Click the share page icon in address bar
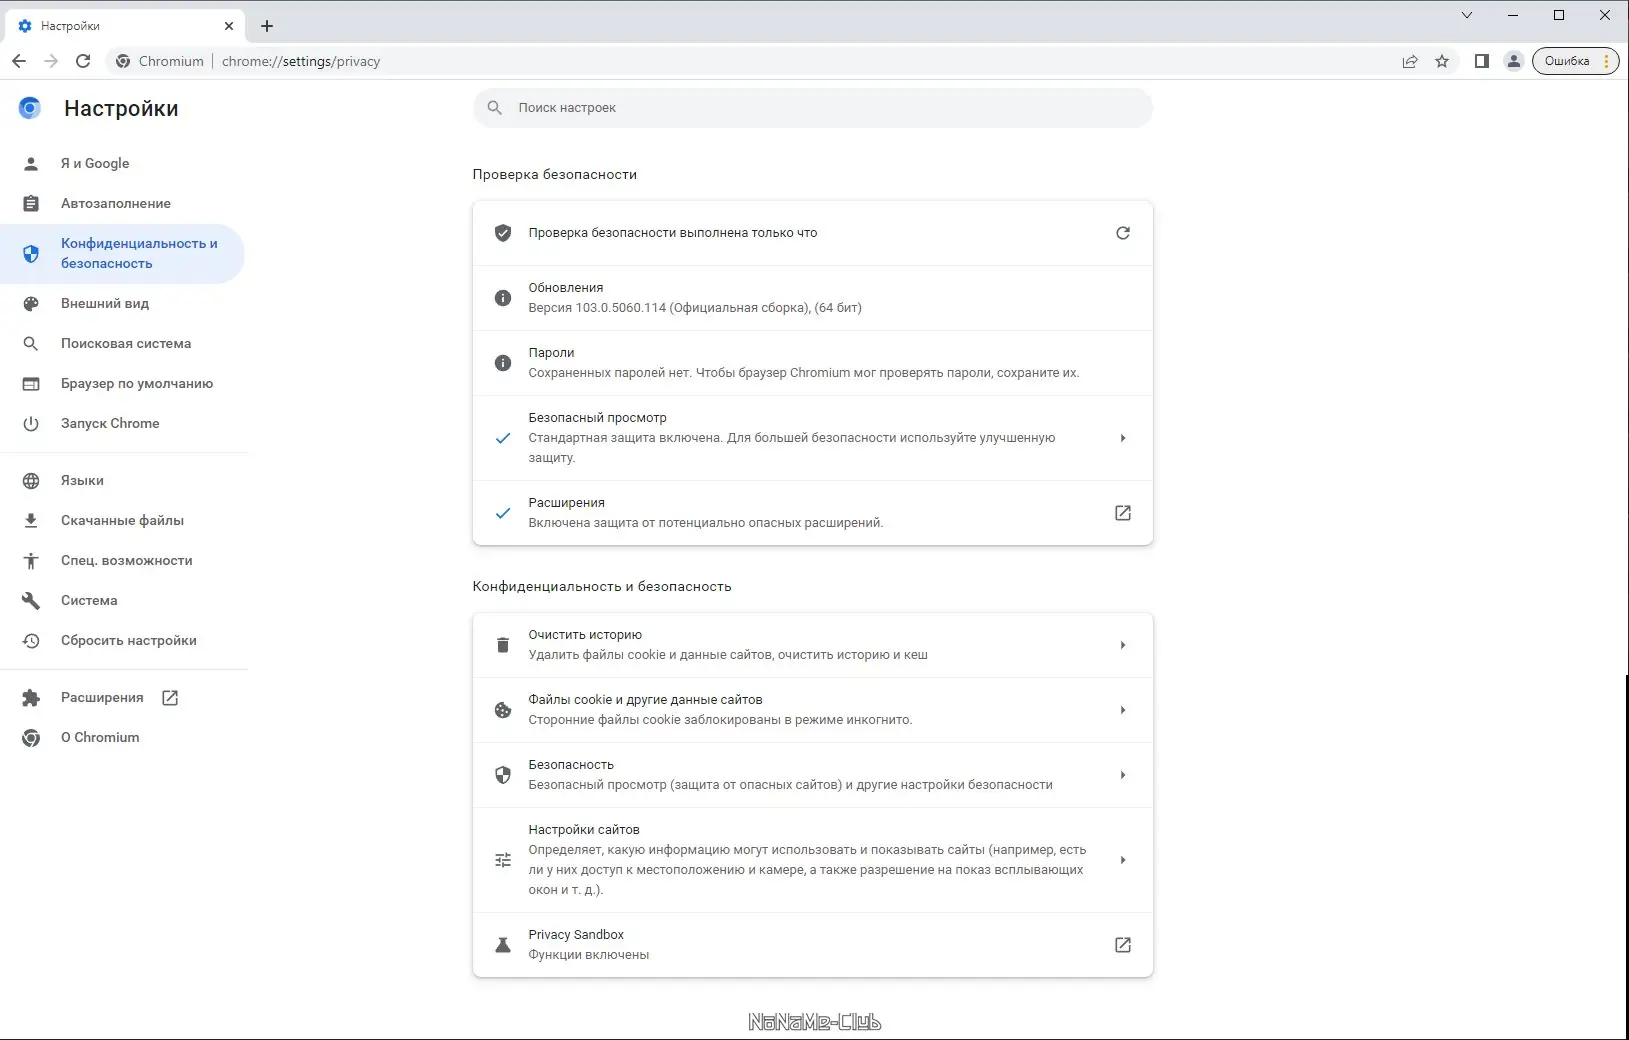Viewport: 1629px width, 1040px height. pyautogui.click(x=1410, y=61)
